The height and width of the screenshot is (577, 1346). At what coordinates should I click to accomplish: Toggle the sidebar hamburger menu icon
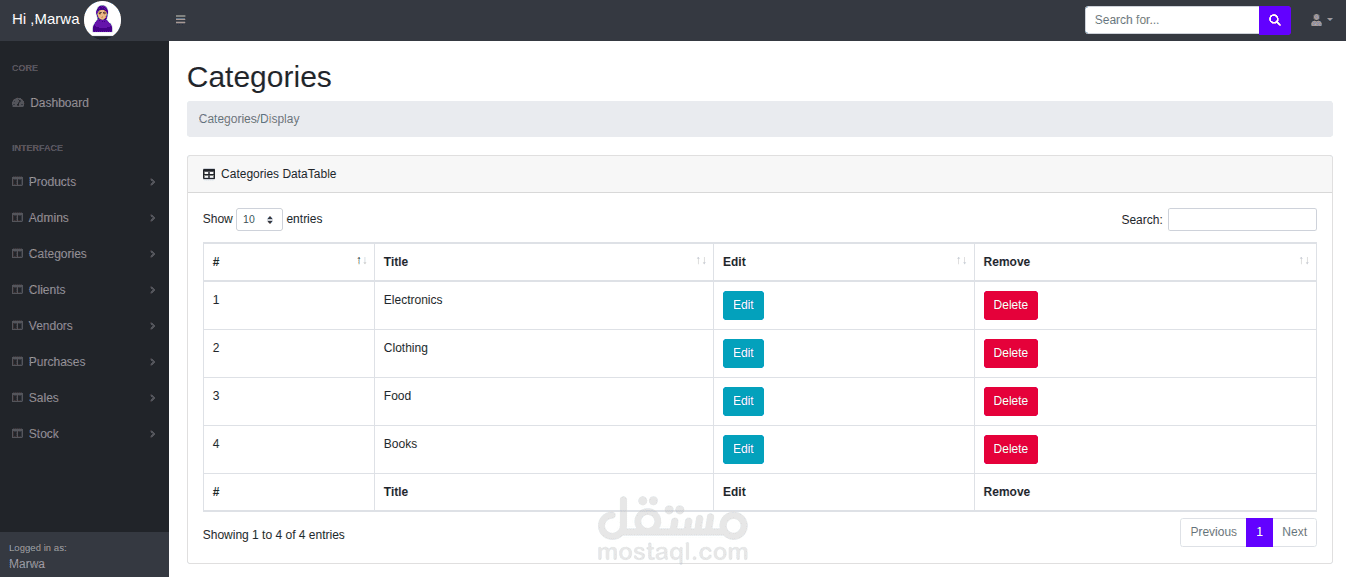coord(180,20)
